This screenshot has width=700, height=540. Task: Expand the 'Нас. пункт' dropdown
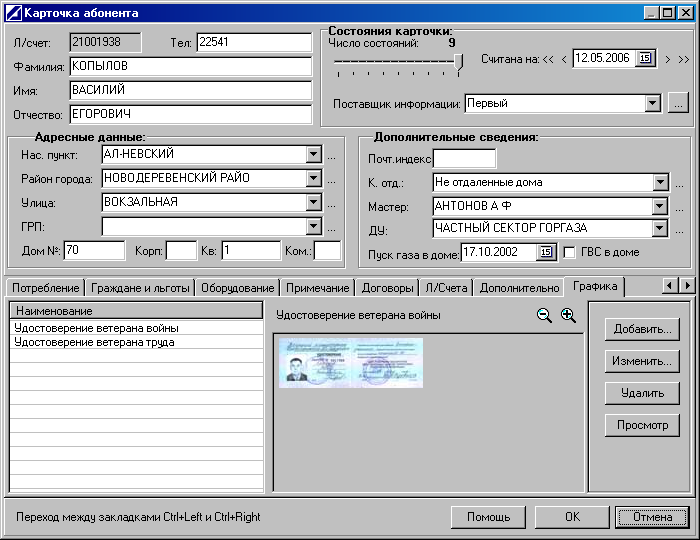(x=313, y=155)
